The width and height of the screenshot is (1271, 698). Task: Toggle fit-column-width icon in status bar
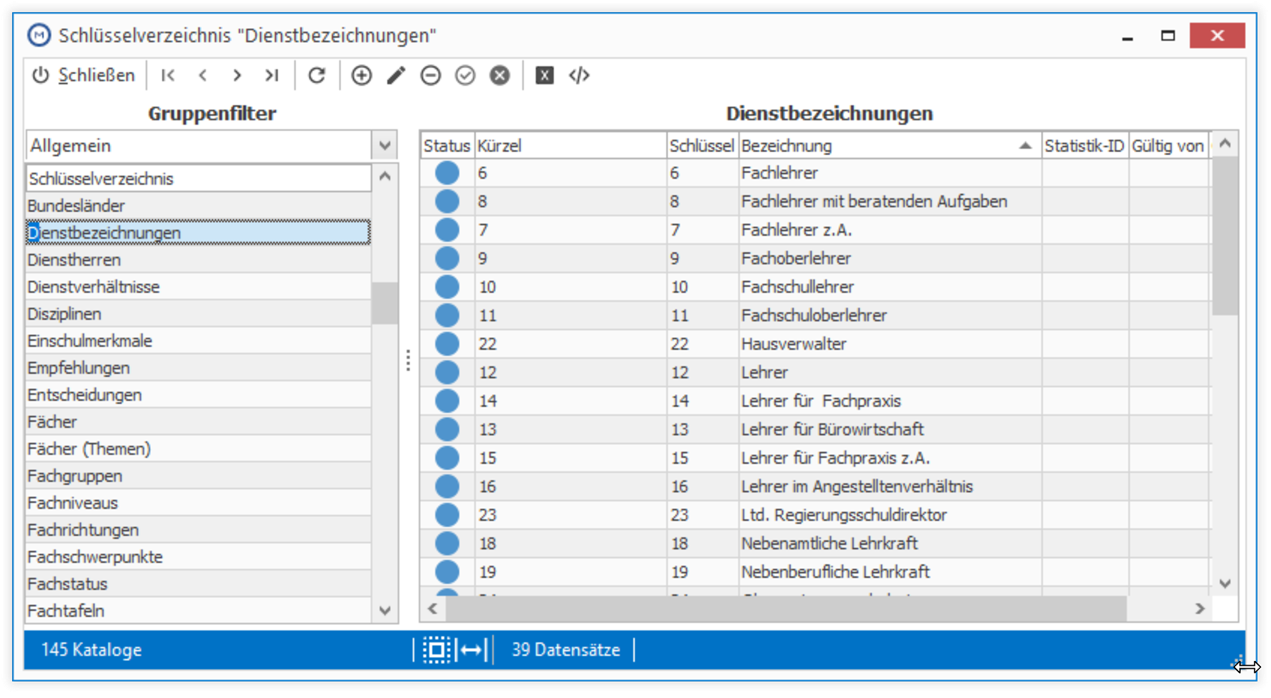[472, 650]
